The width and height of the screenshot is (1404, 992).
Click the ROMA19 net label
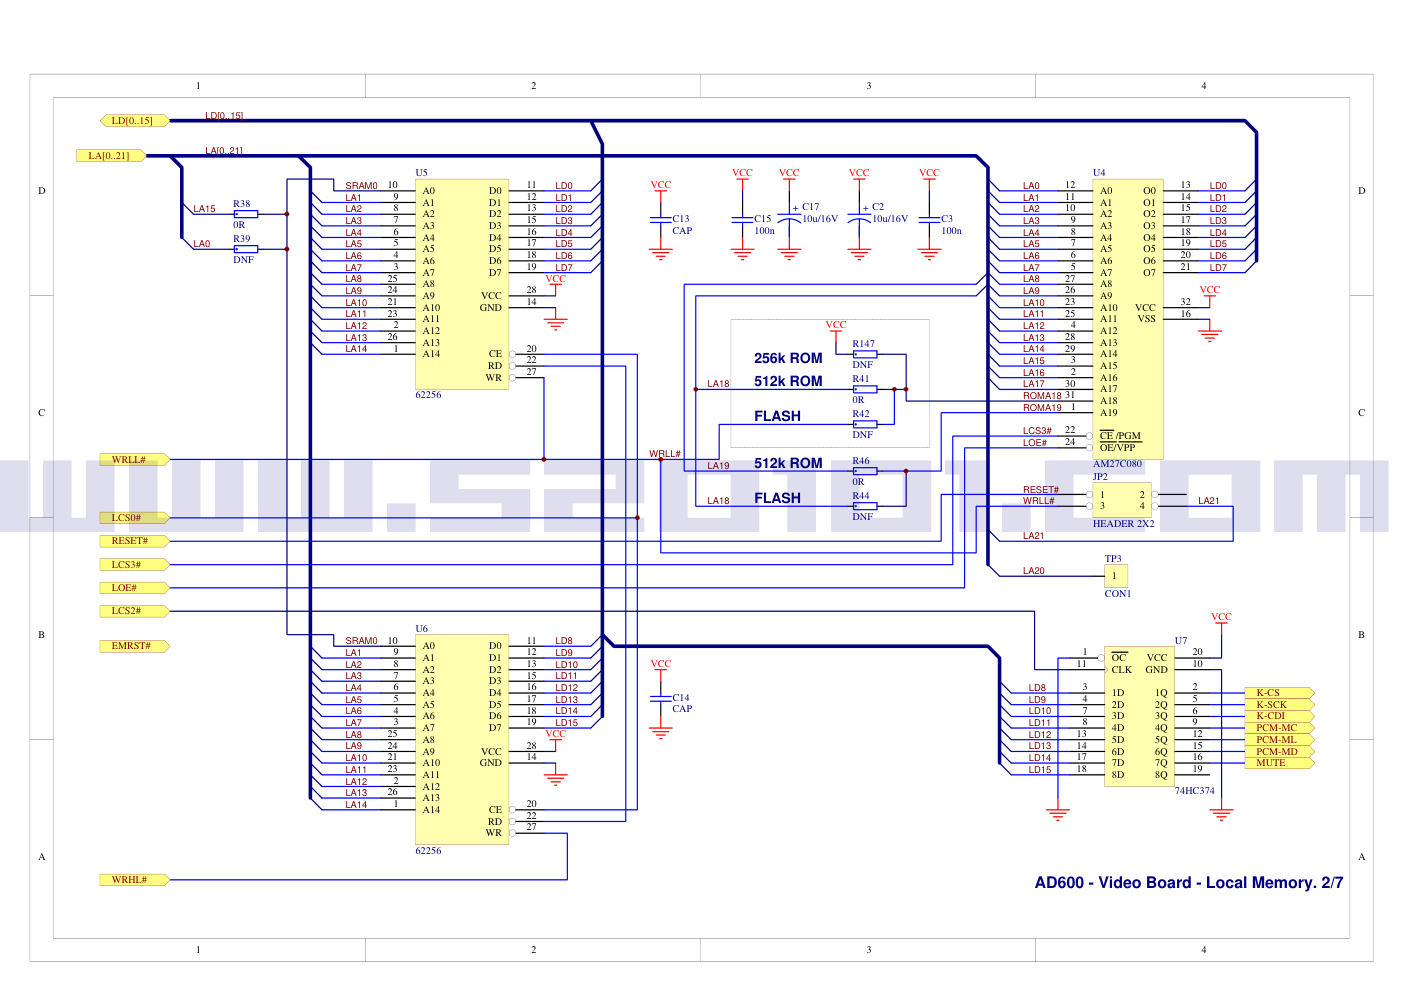point(1042,408)
